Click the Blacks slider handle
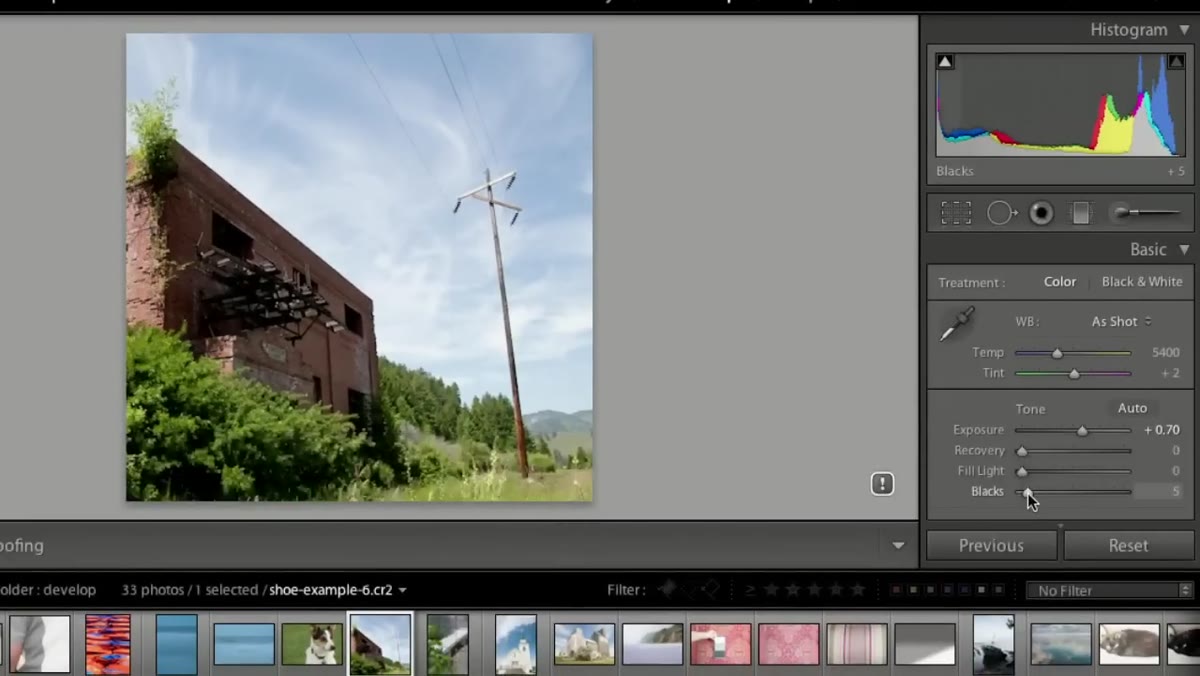Viewport: 1200px width, 676px height. tap(1027, 491)
